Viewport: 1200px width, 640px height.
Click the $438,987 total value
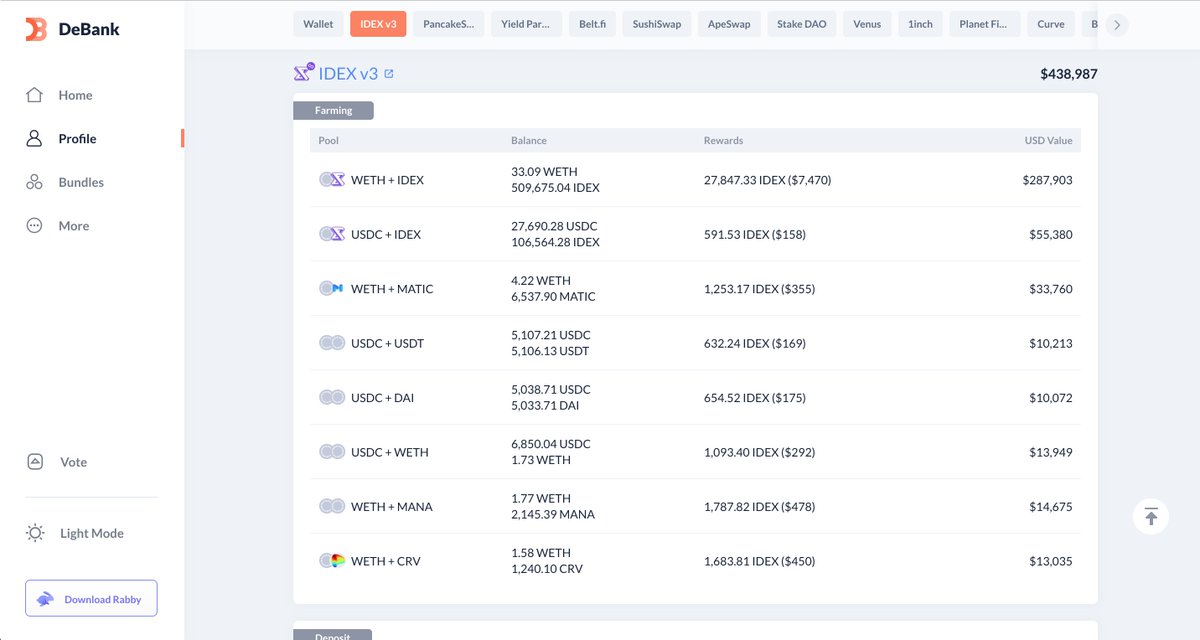1069,74
